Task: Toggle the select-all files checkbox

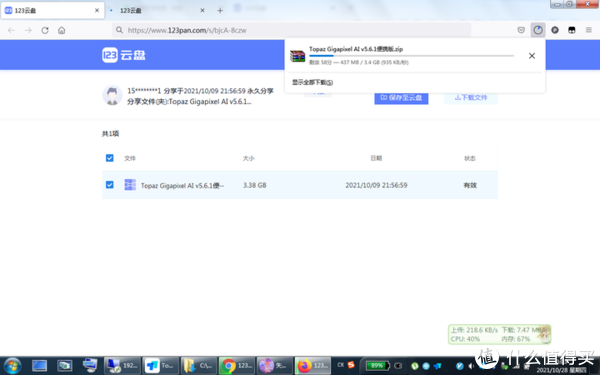Action: (x=109, y=158)
